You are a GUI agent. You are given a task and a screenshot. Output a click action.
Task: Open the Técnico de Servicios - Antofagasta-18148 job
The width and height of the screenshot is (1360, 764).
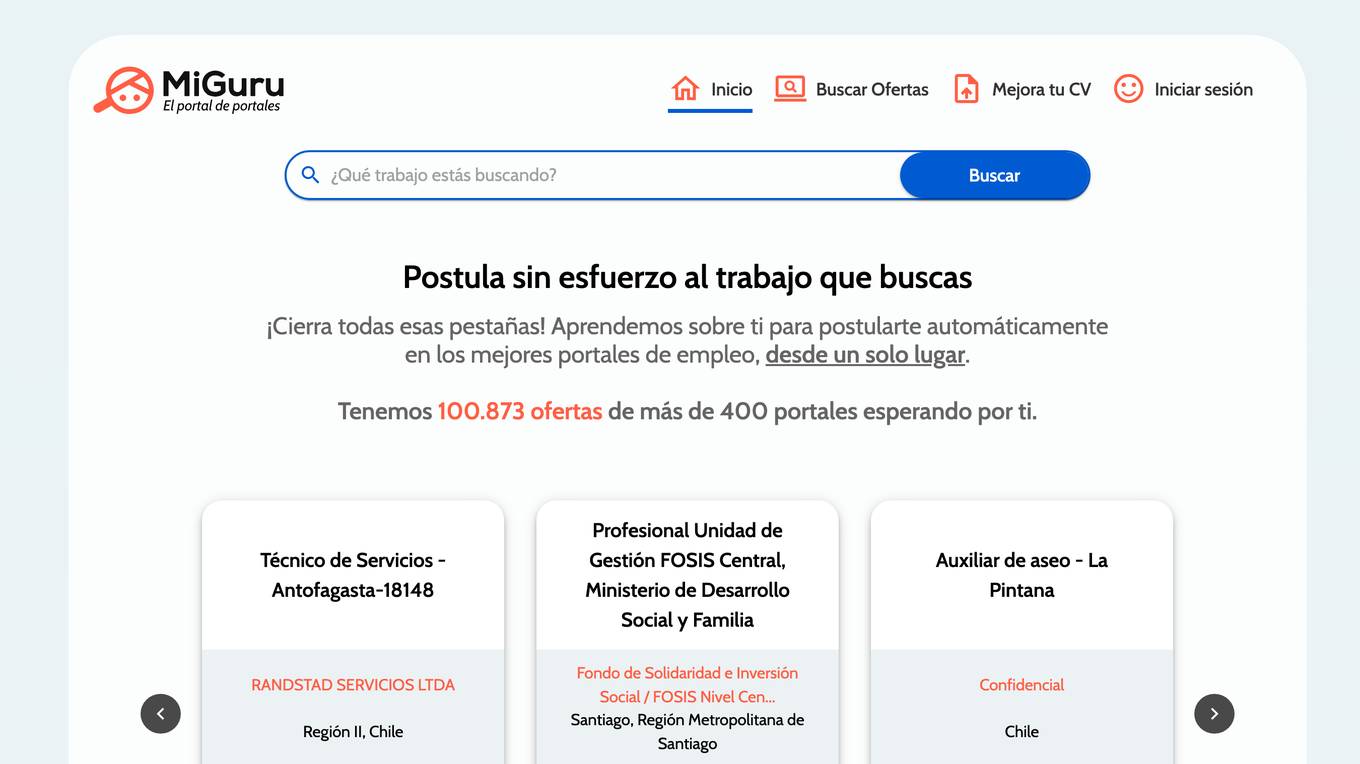353,575
